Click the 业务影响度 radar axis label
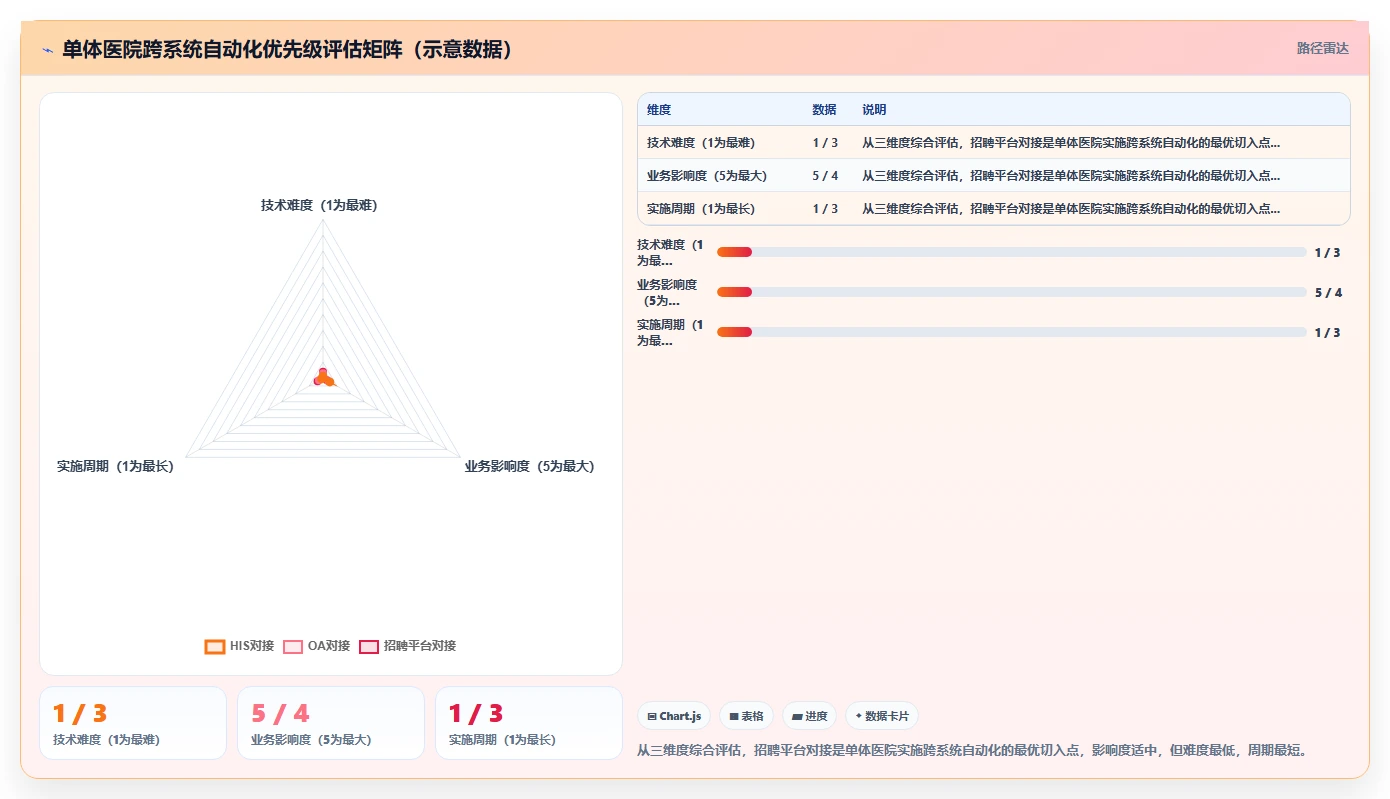1390x799 pixels. [x=529, y=466]
